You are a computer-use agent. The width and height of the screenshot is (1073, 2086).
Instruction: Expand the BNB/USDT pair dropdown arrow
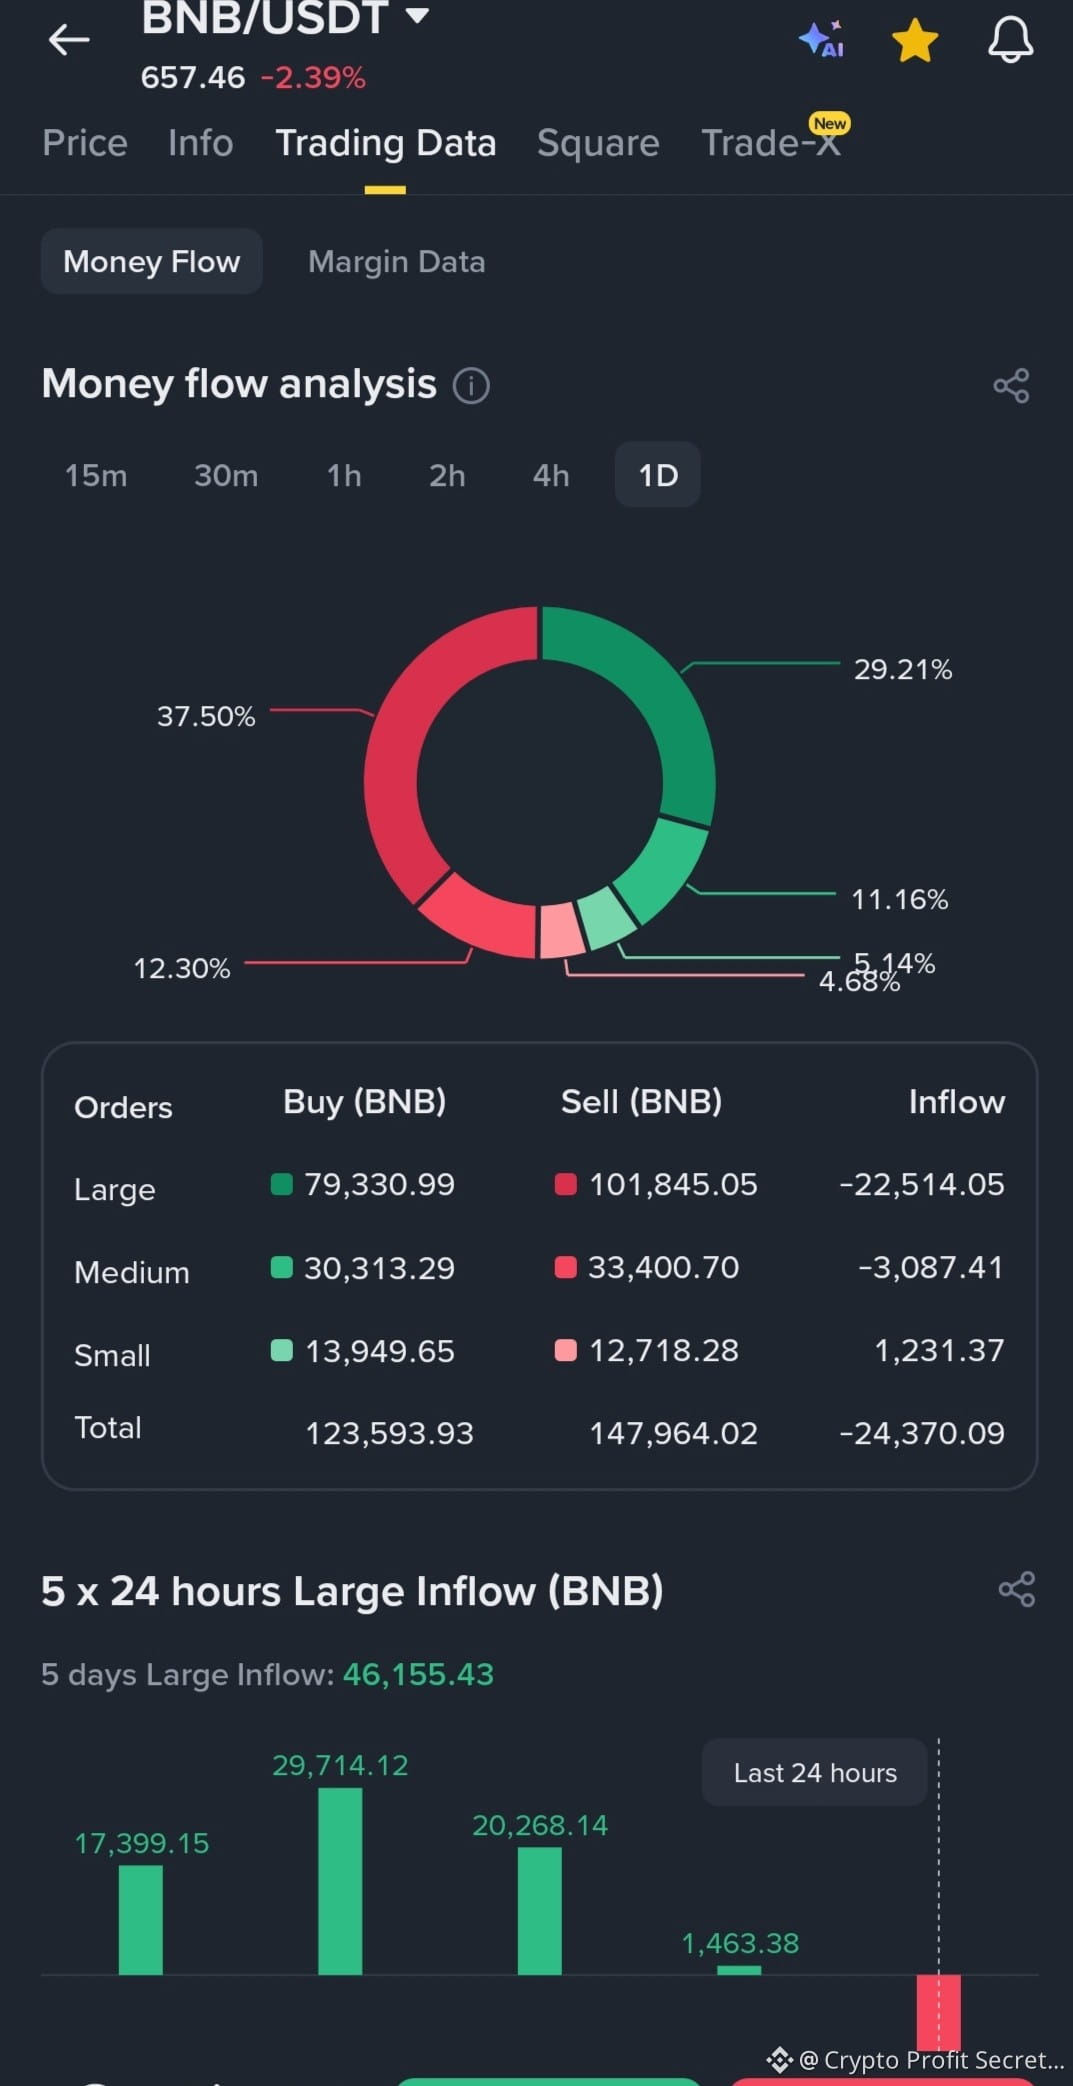417,15
